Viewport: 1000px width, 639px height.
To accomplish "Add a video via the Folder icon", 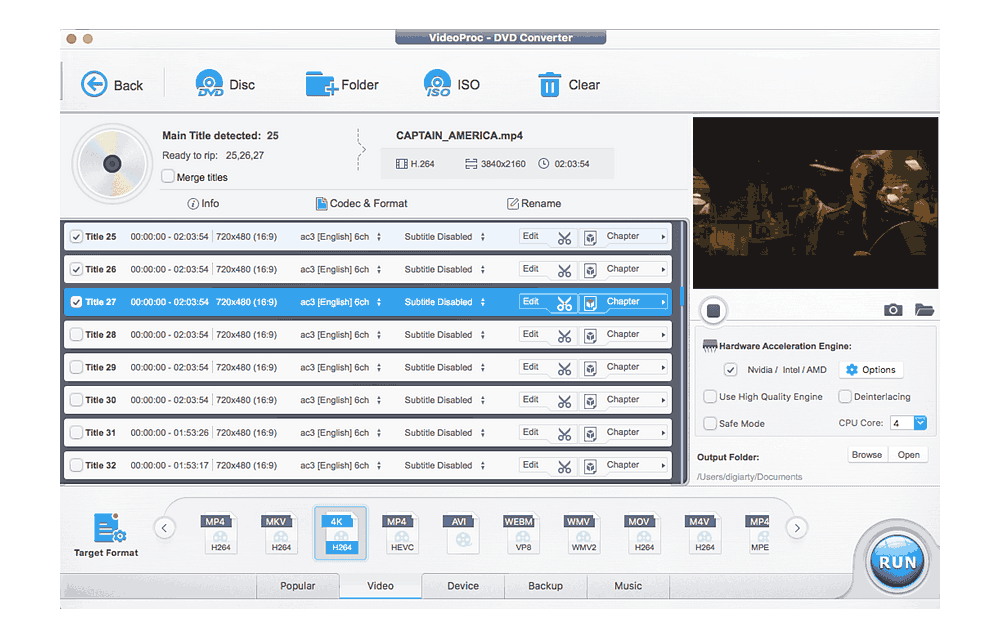I will click(343, 84).
